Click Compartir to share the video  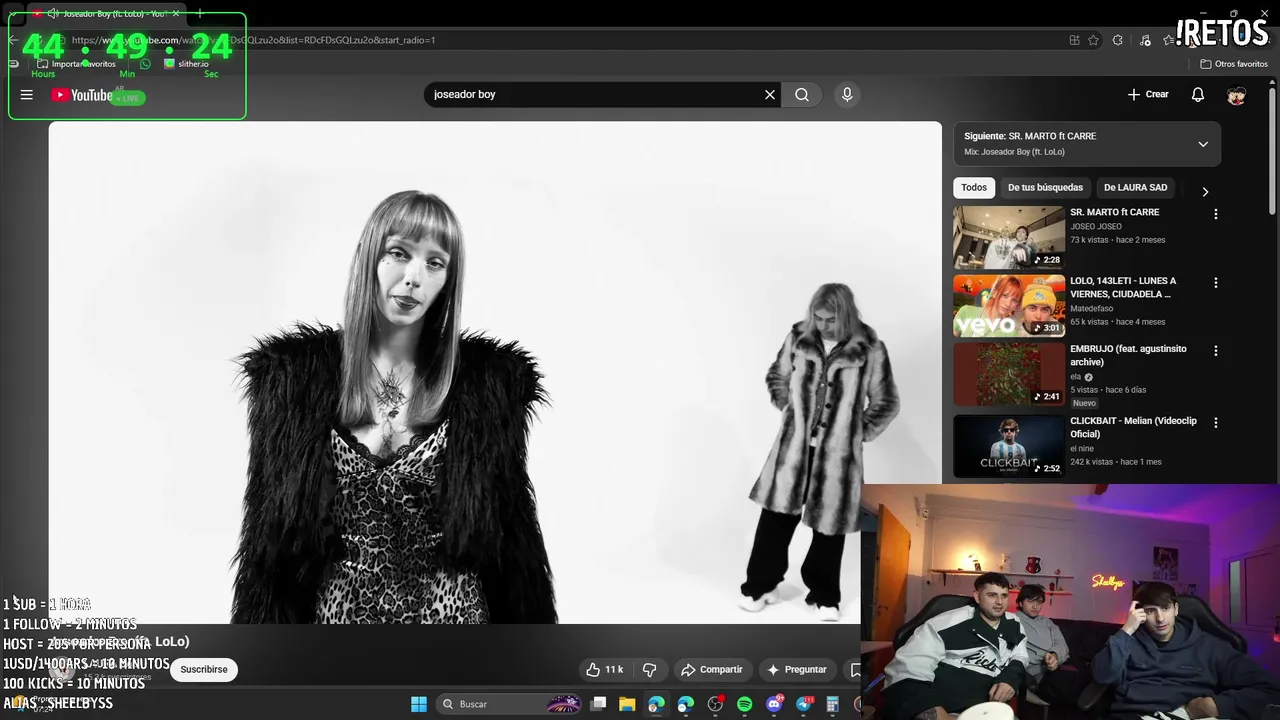(x=711, y=669)
